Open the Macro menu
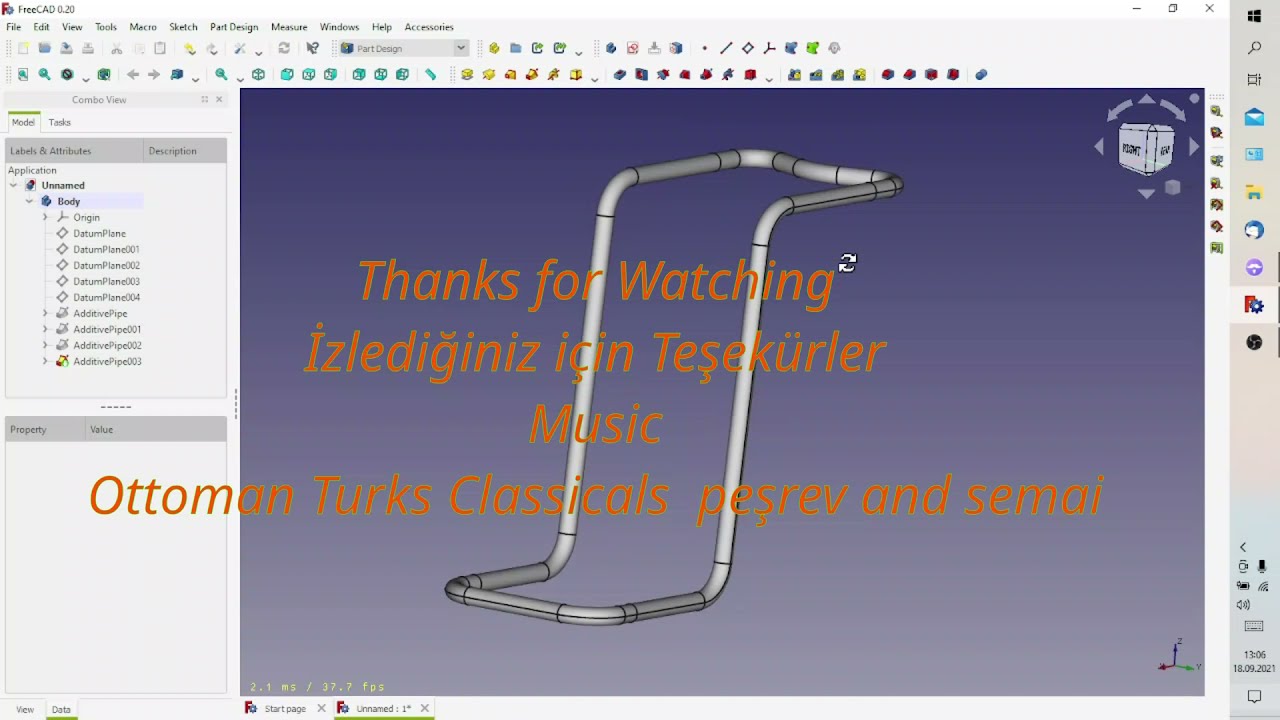This screenshot has width=1280, height=720. coord(143,27)
